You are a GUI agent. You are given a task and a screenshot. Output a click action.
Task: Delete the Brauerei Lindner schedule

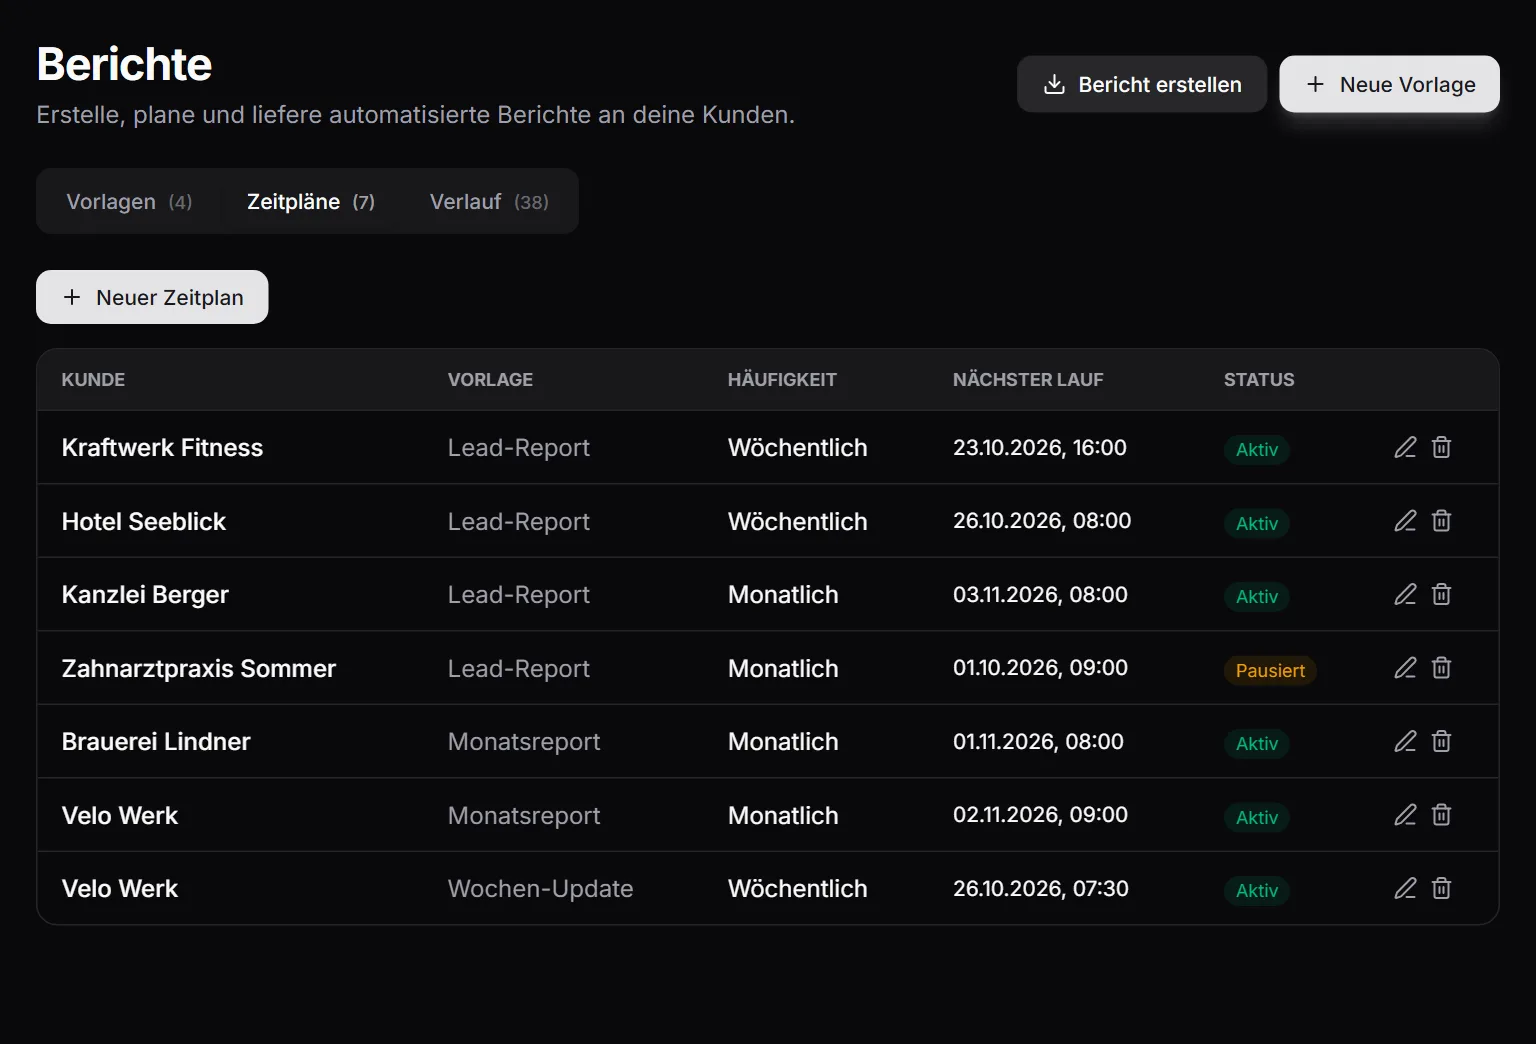(1441, 741)
